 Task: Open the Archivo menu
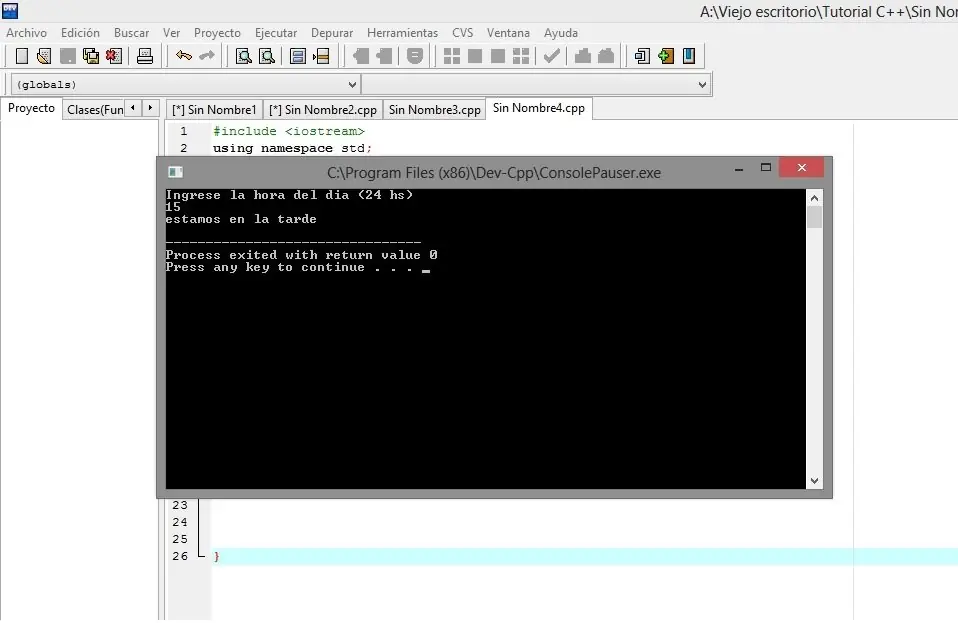click(x=26, y=33)
